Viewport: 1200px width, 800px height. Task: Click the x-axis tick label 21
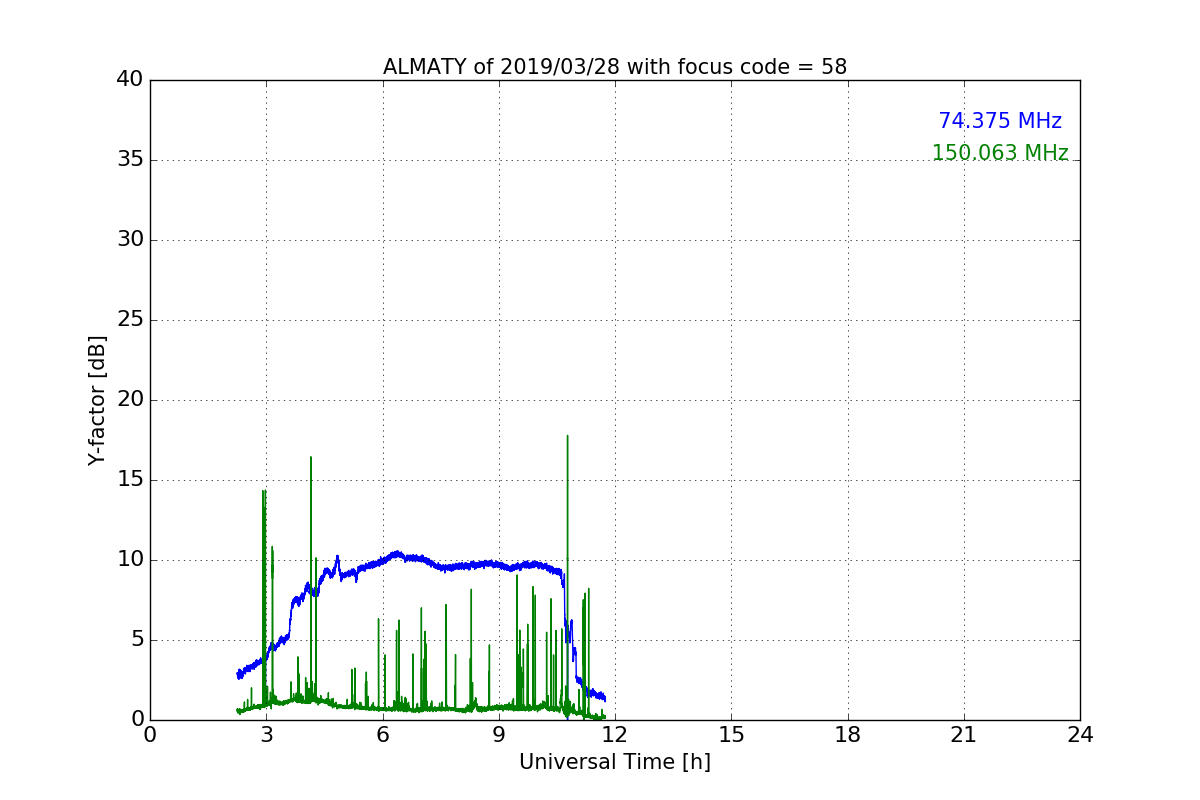tap(964, 735)
